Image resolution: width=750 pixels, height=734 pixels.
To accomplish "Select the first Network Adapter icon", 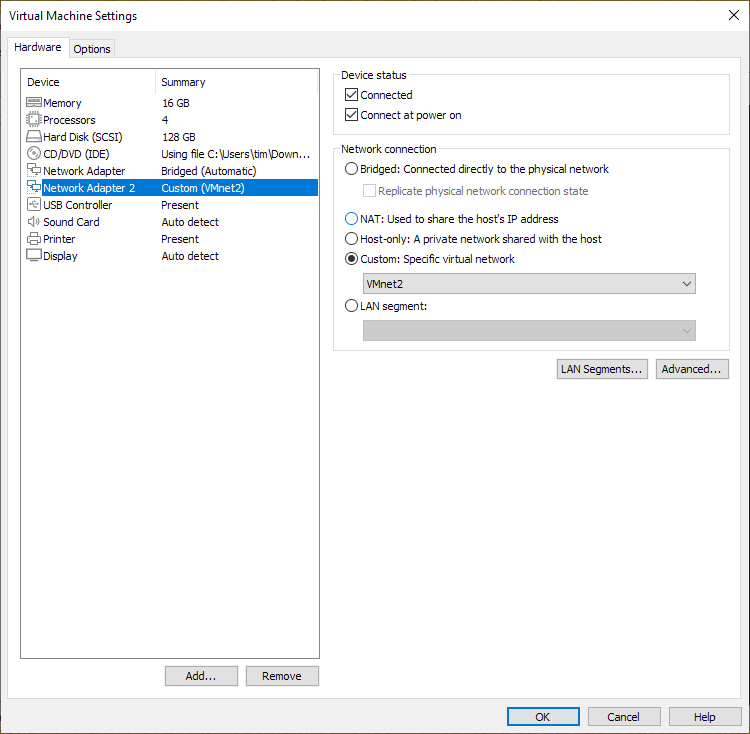I will (x=33, y=171).
